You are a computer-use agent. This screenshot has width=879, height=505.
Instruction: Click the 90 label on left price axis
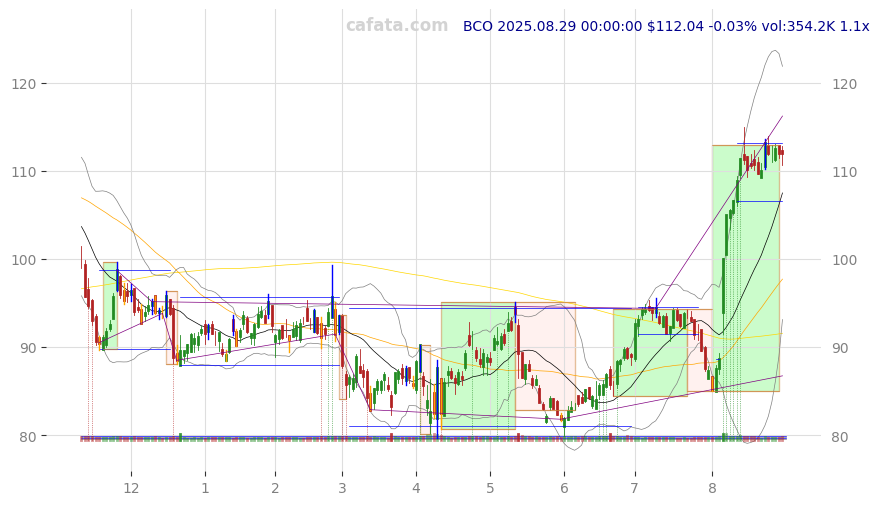[x=27, y=348]
